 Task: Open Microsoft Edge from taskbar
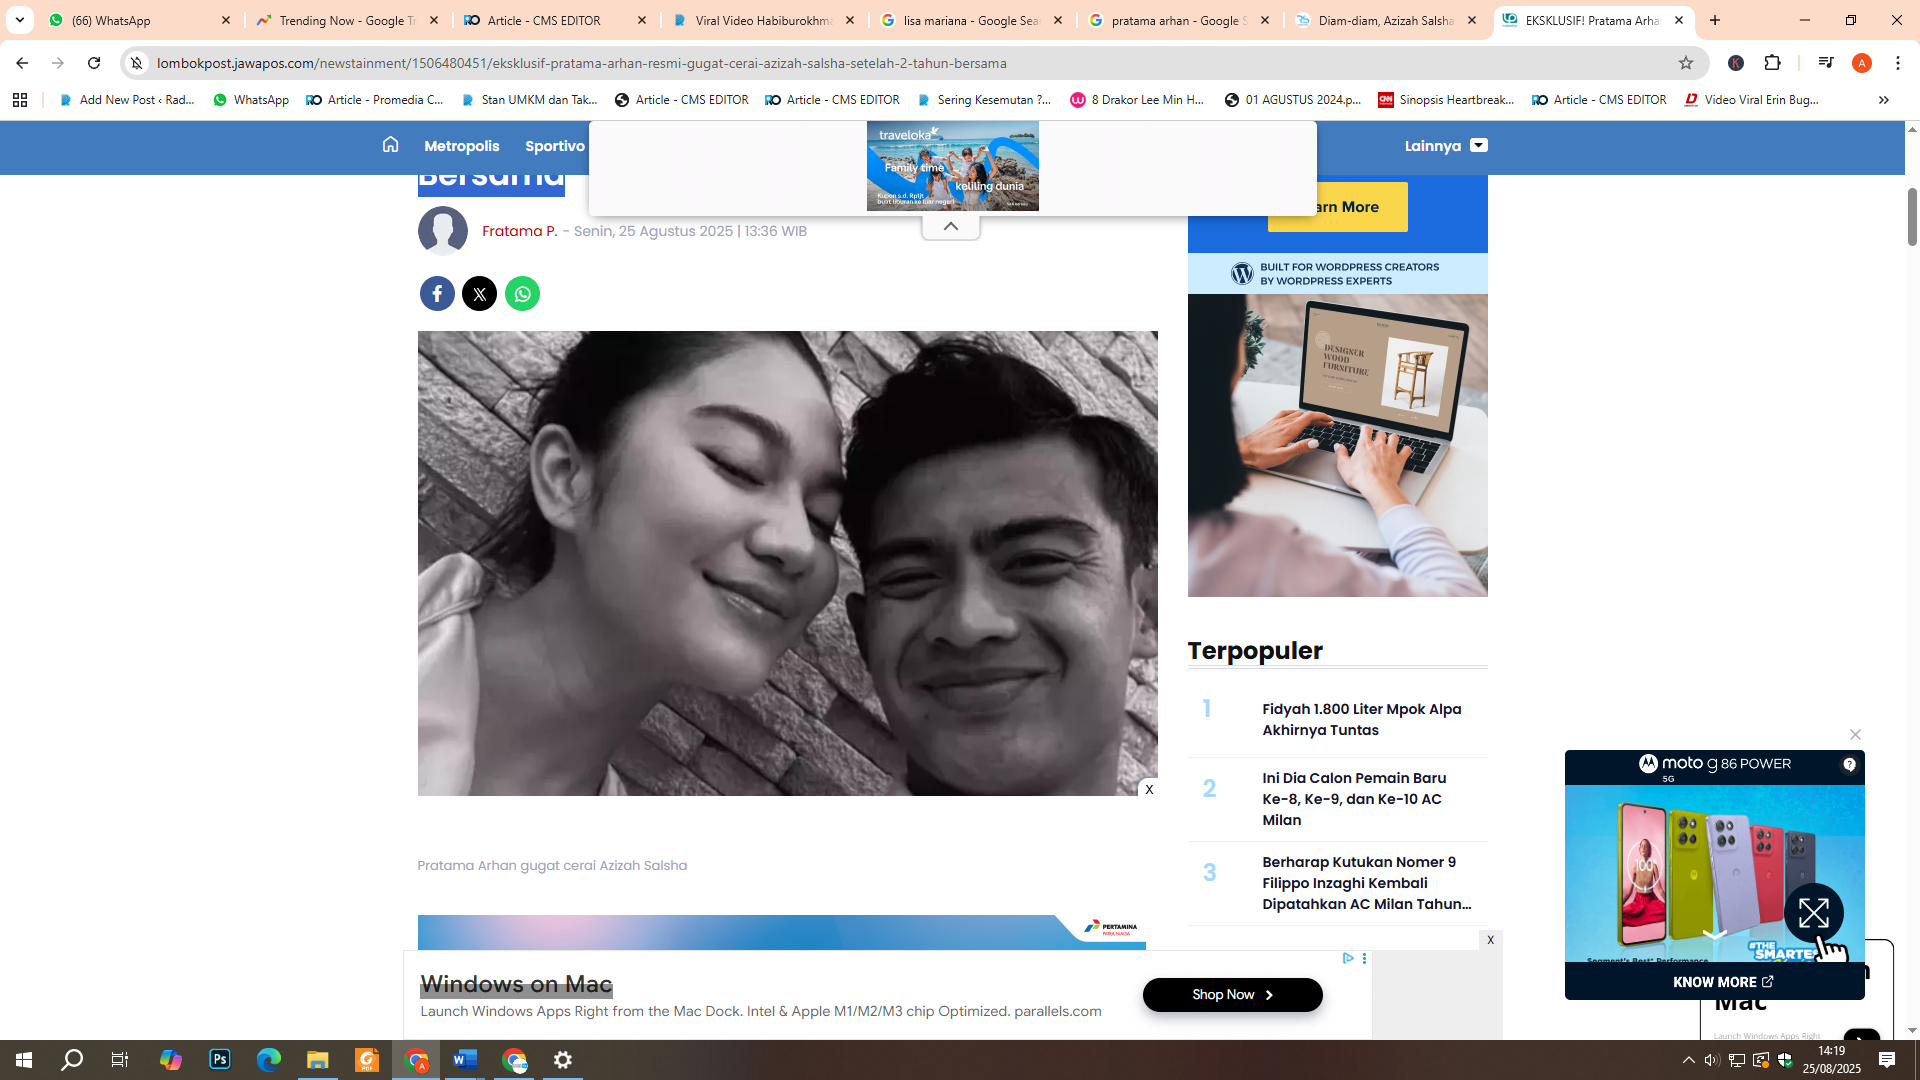(269, 1060)
